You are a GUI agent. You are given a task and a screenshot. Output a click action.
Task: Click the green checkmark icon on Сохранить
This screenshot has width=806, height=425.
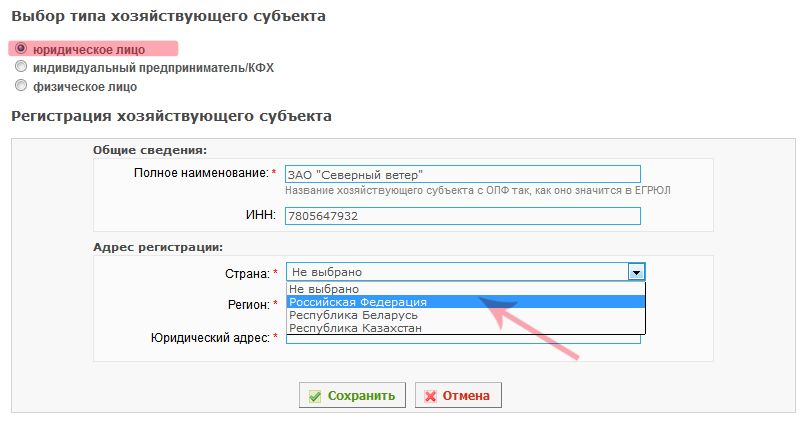pos(315,396)
